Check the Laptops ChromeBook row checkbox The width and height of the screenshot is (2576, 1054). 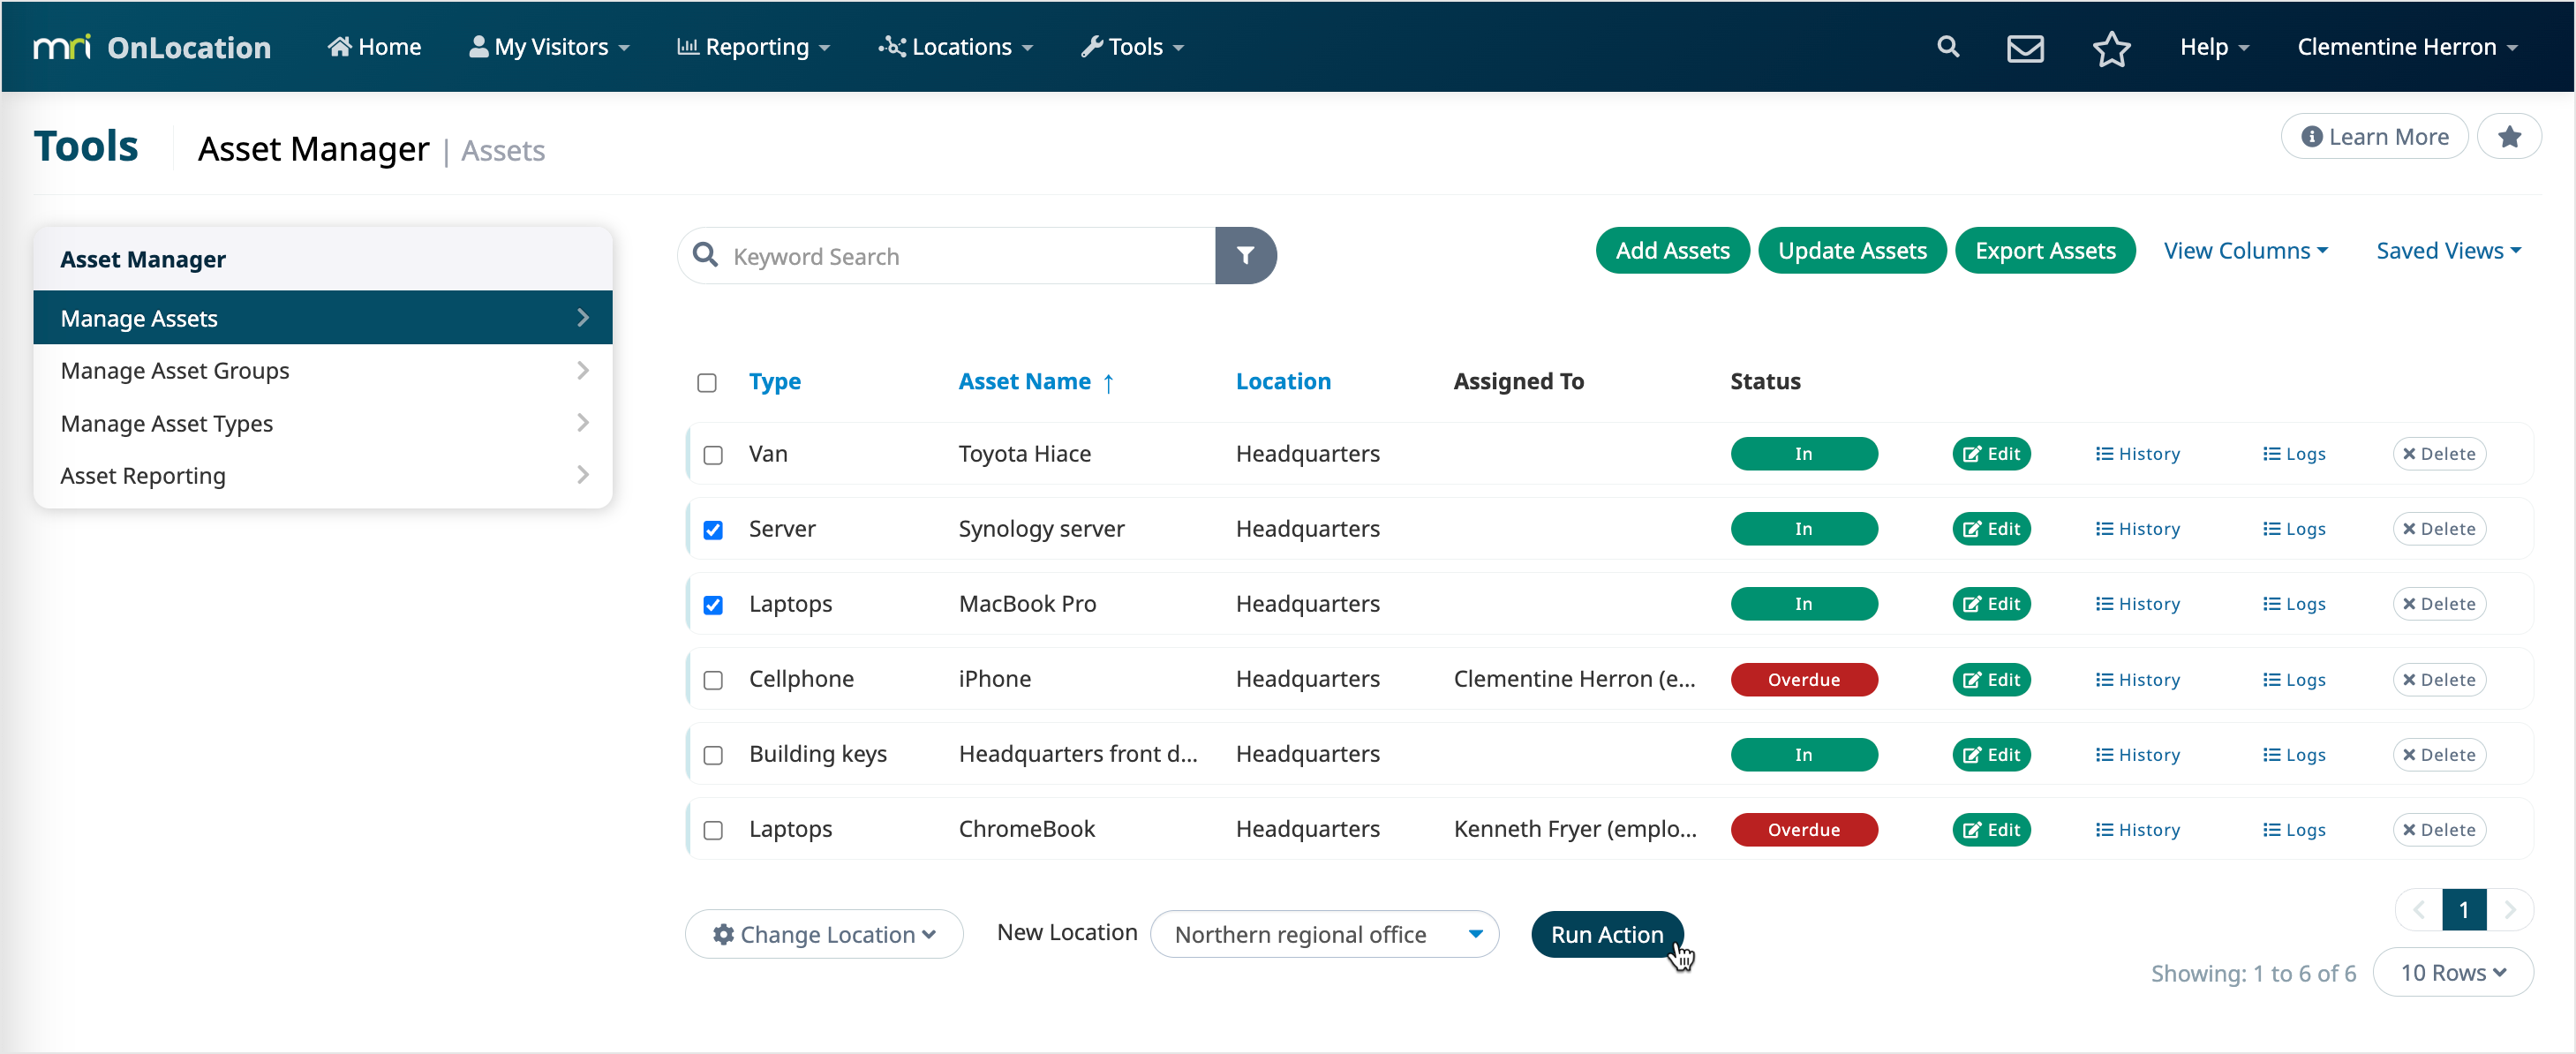pos(712,830)
